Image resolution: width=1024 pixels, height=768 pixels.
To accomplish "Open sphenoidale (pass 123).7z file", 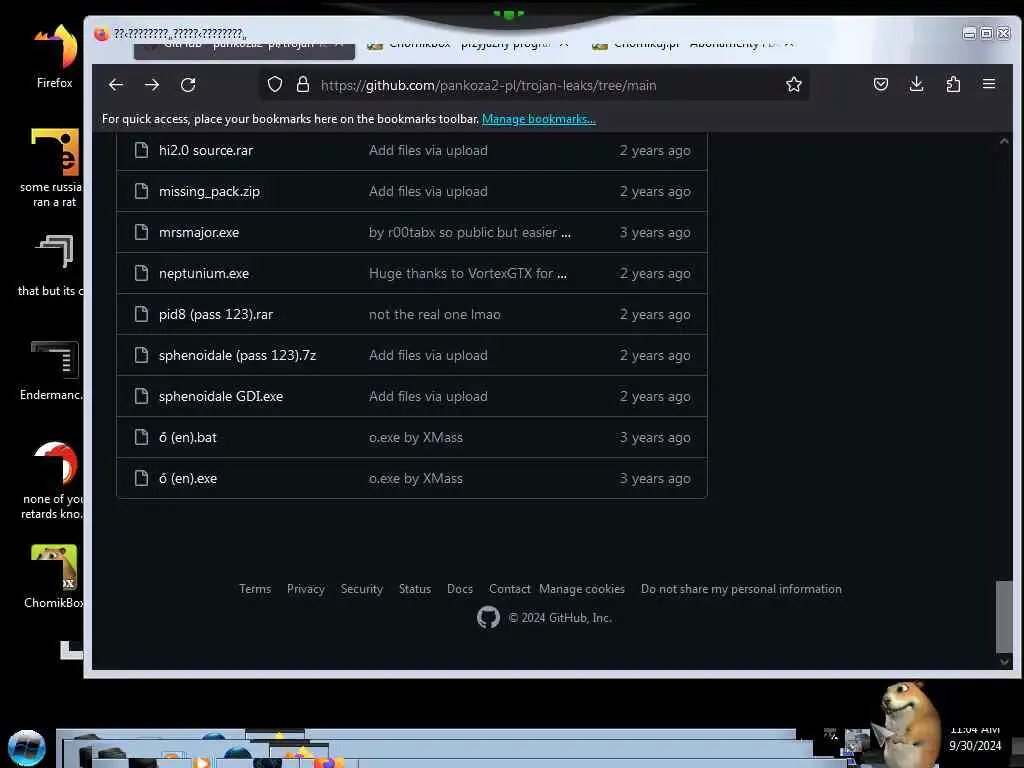I will coord(237,355).
